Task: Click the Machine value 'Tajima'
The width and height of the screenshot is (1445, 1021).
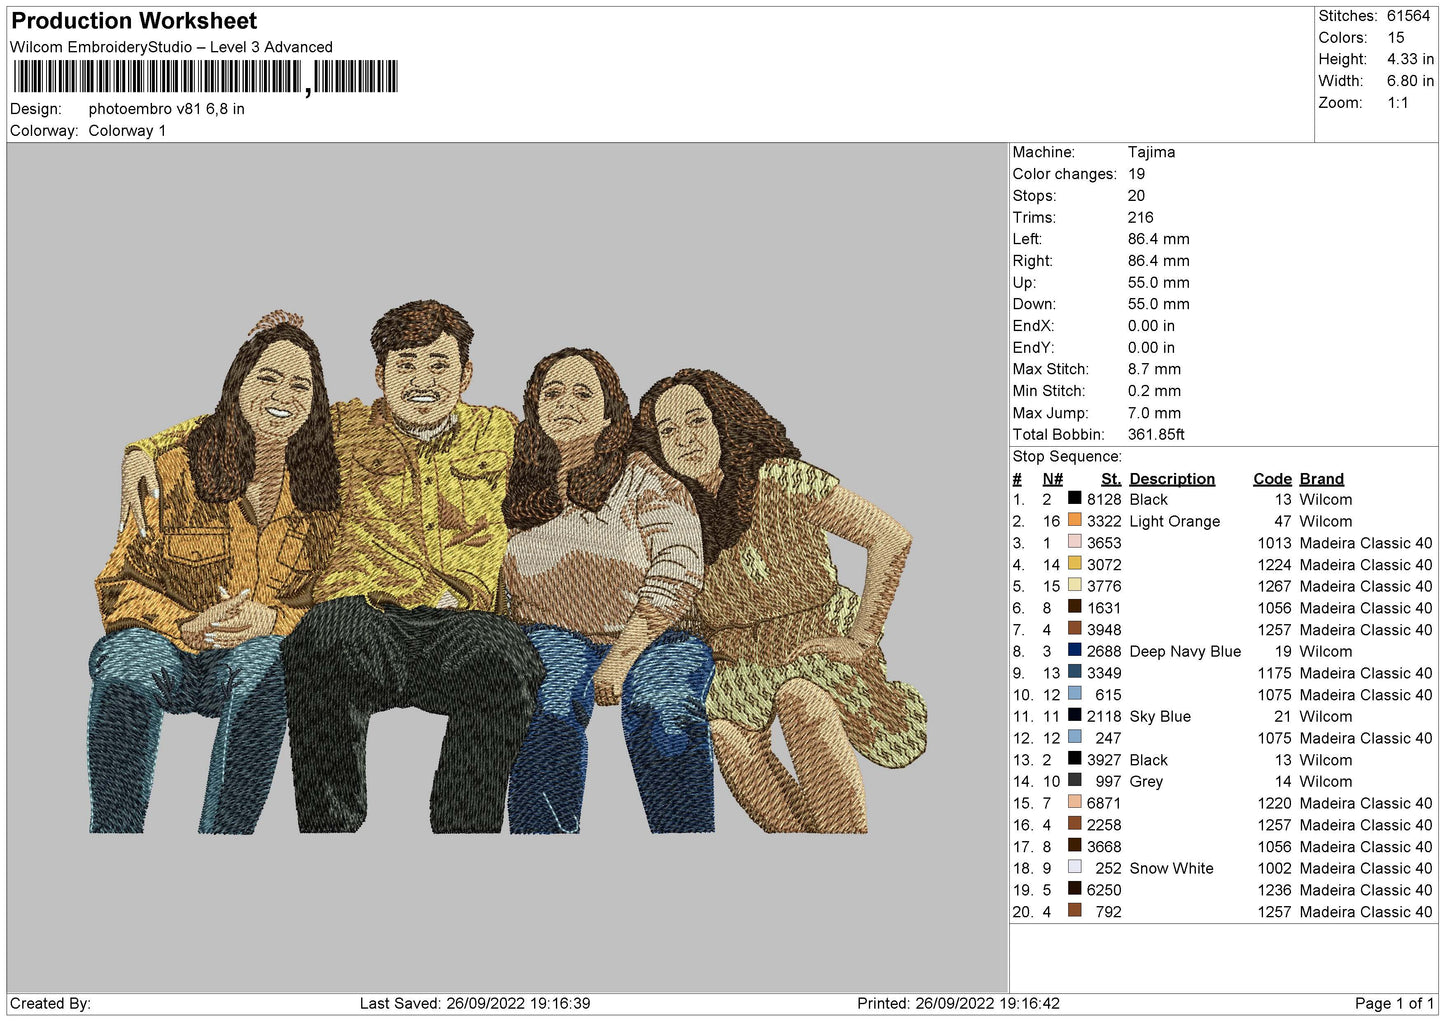Action: (x=1151, y=152)
